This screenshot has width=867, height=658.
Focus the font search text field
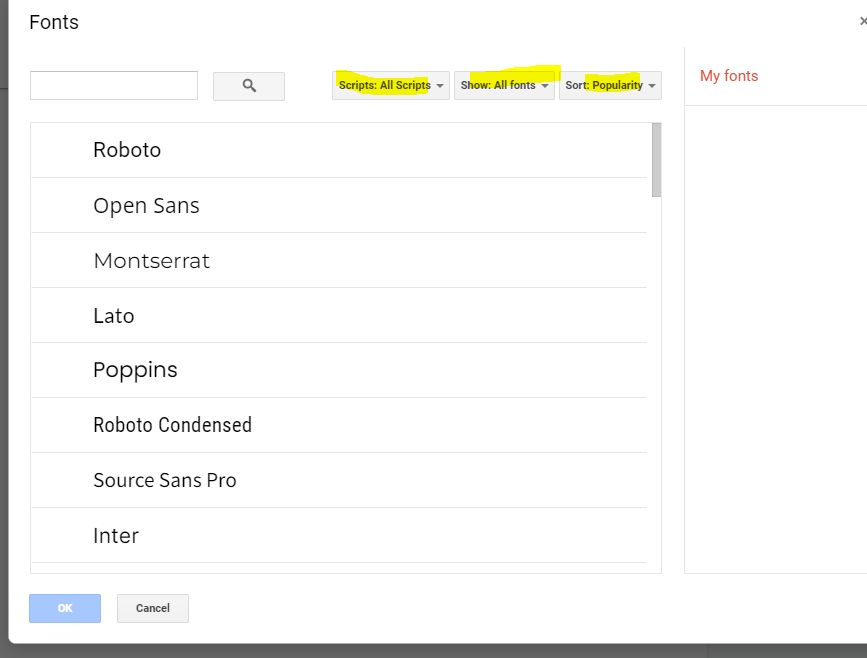(x=114, y=85)
